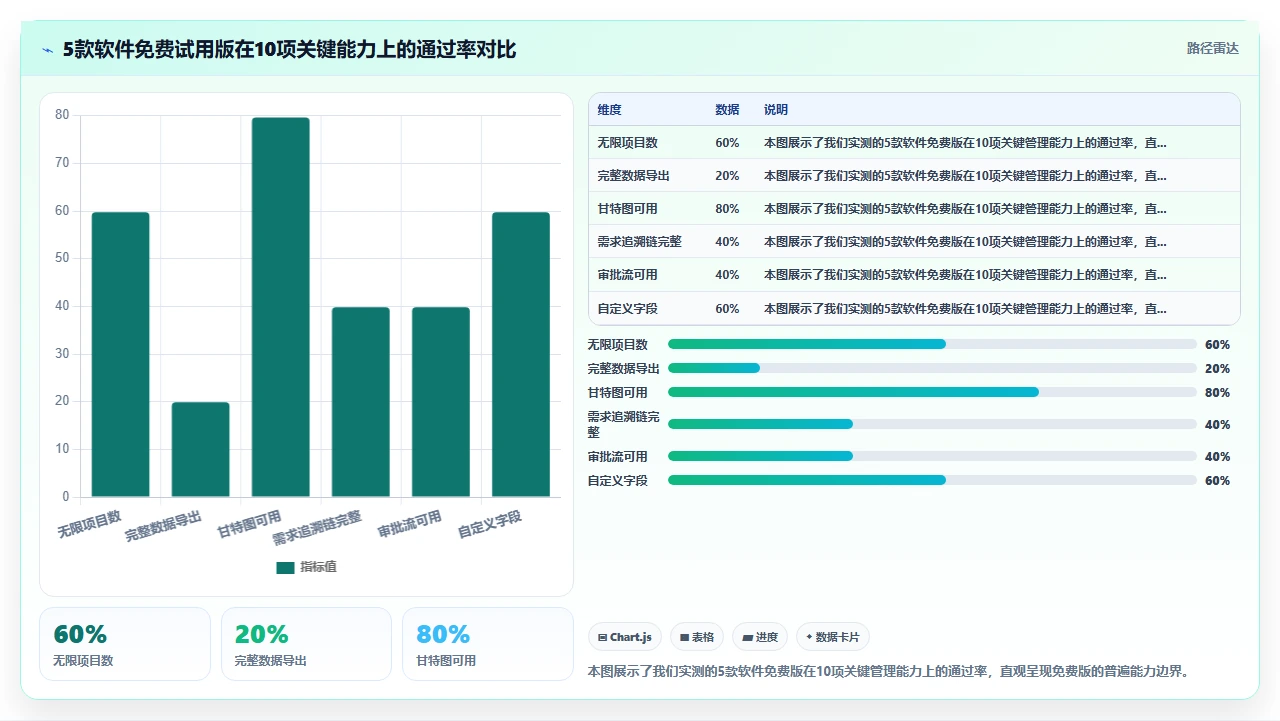Click the description text in table row 甘特图可用

coord(965,209)
